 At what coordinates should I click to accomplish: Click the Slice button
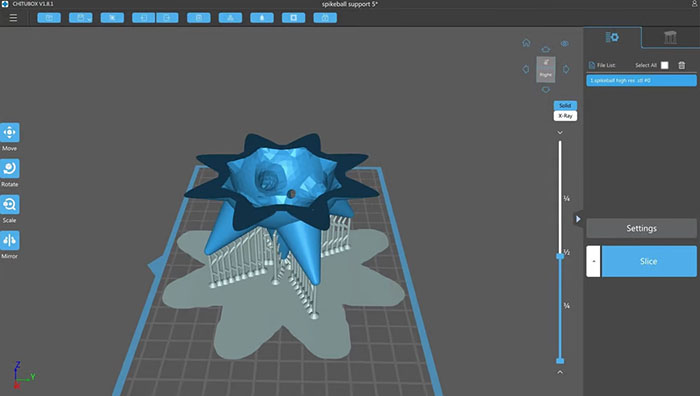click(x=649, y=261)
